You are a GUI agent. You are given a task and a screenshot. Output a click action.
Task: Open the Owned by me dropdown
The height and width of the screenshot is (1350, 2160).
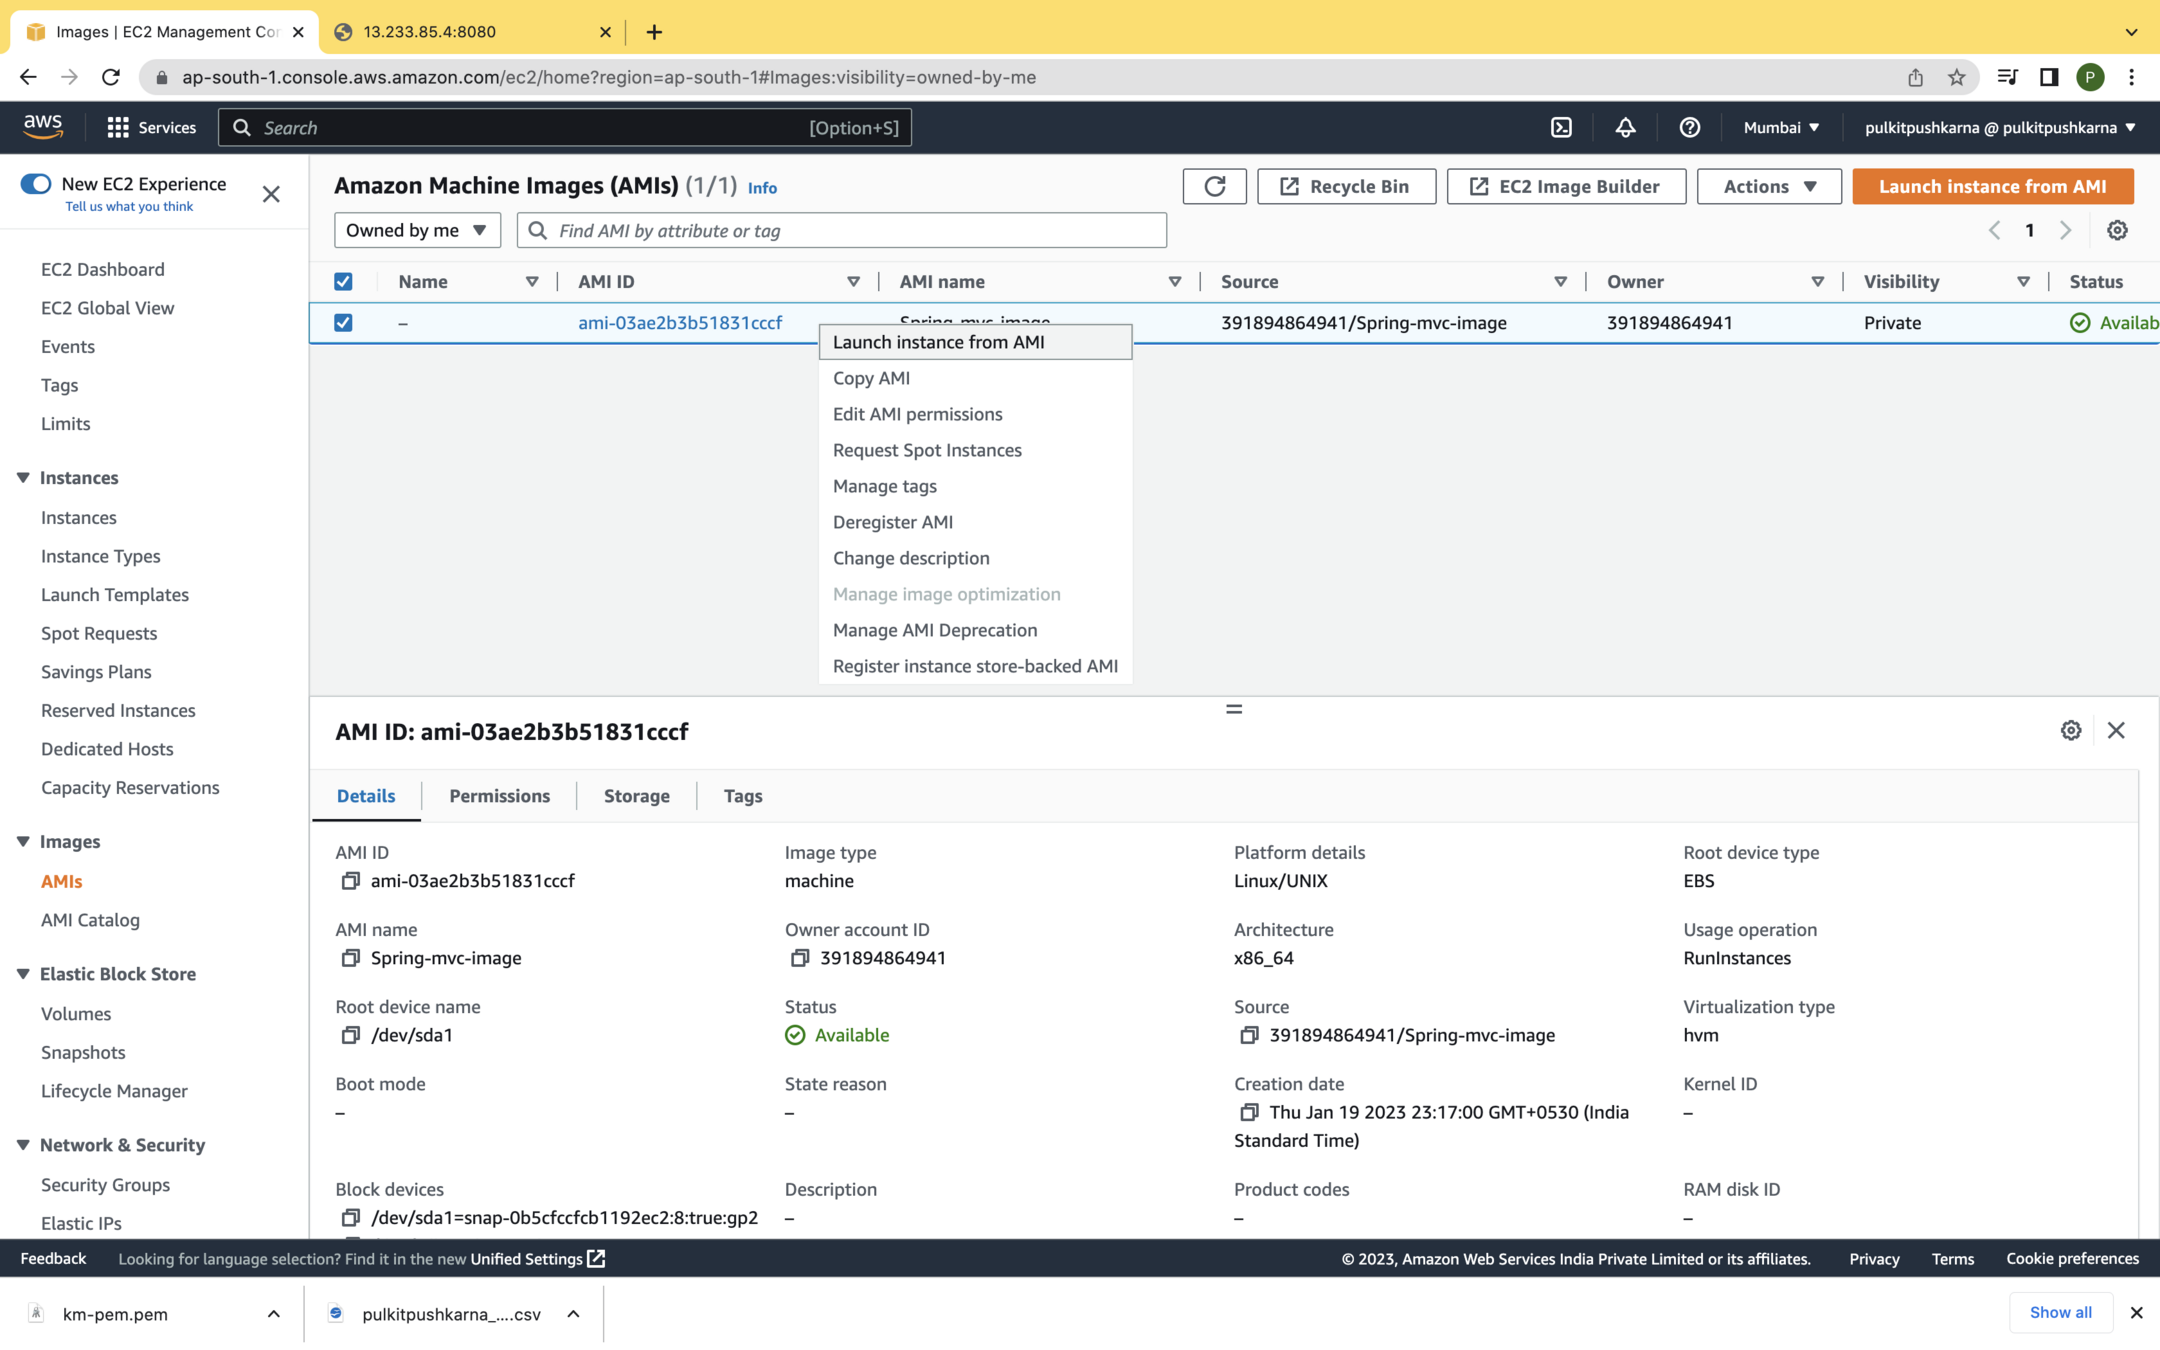[x=416, y=230]
